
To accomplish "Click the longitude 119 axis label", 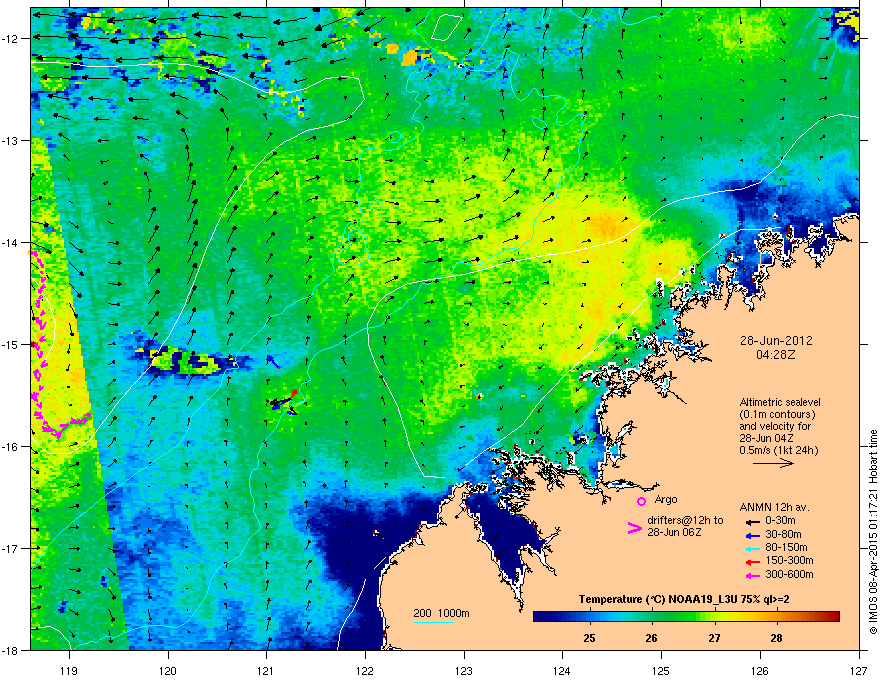I will pos(69,670).
